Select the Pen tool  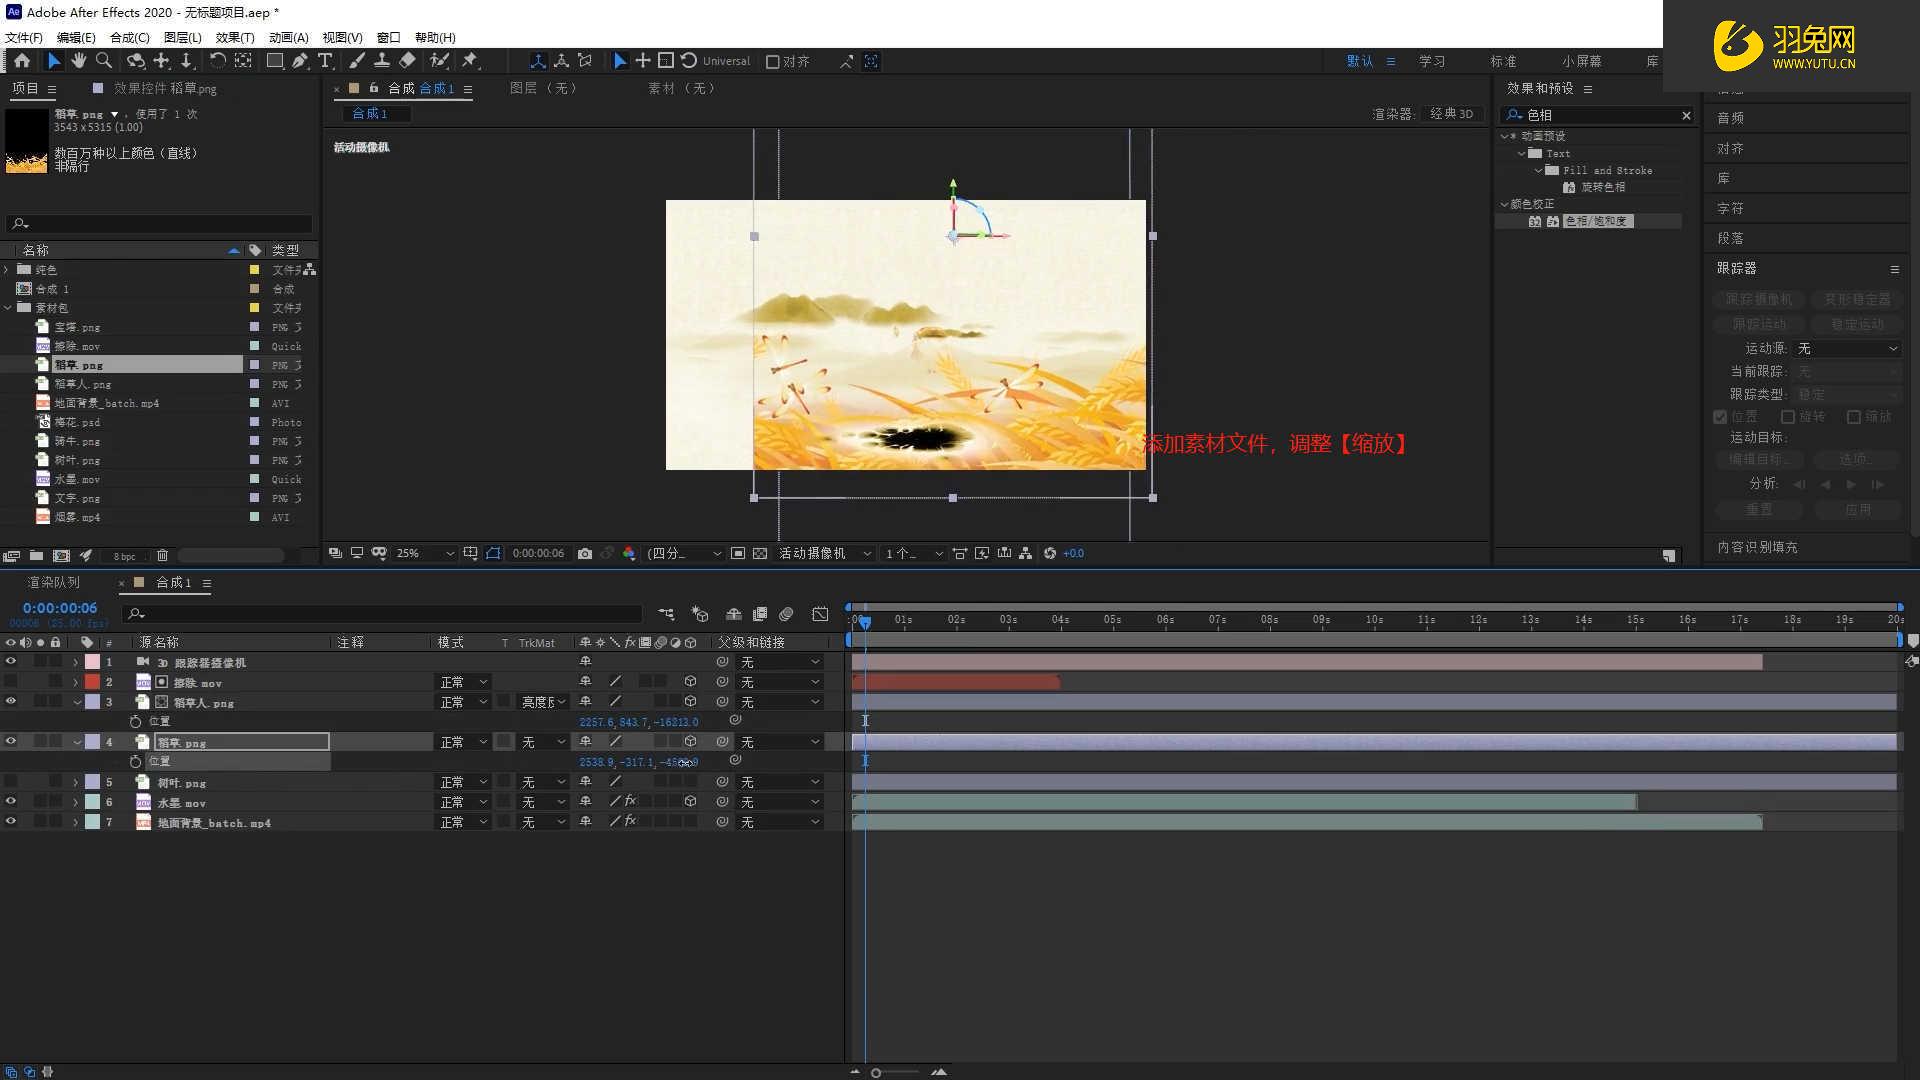point(300,61)
